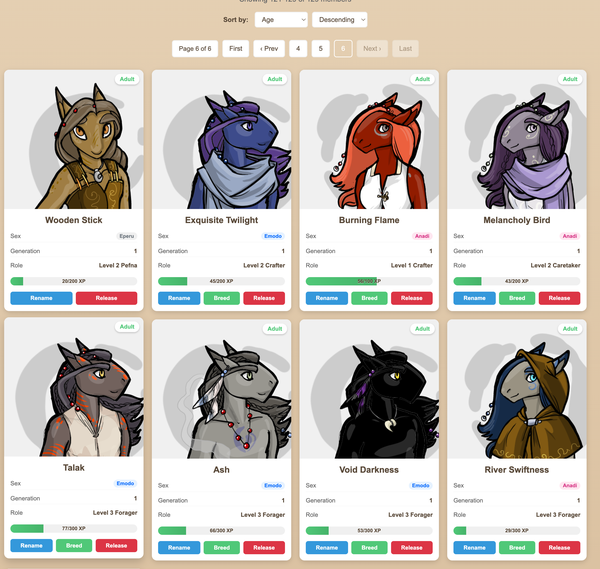This screenshot has width=600, height=569.
Task: Click the Adult badge on Talak's card
Action: [x=127, y=327]
